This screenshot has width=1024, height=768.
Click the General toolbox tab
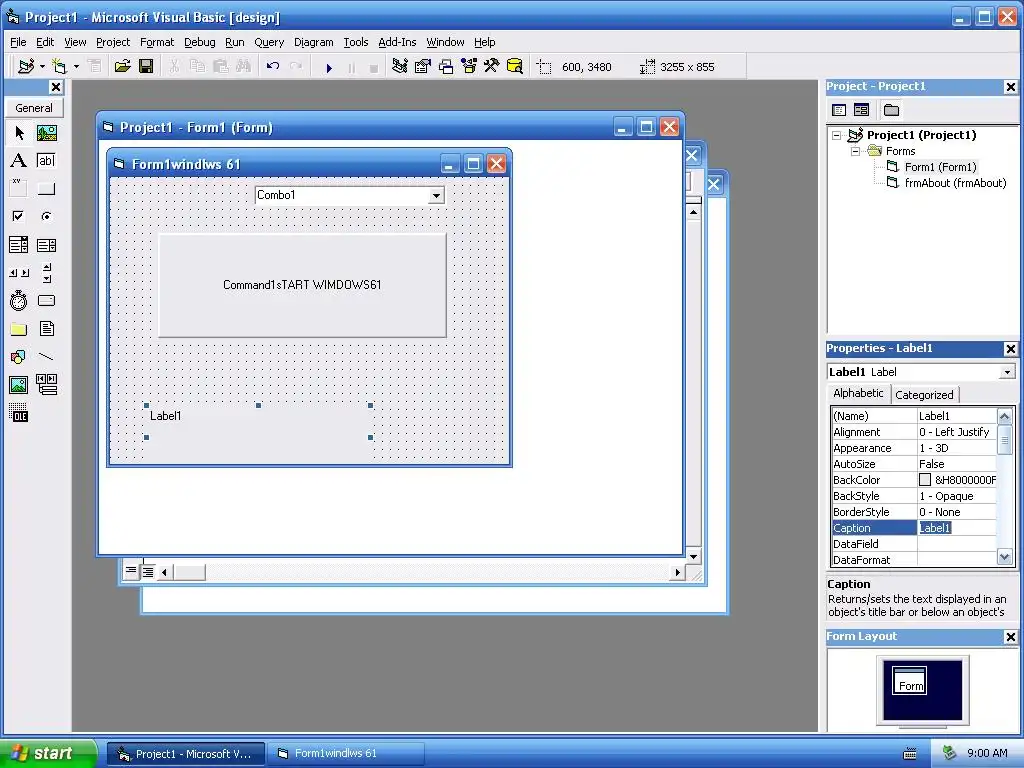pyautogui.click(x=34, y=108)
